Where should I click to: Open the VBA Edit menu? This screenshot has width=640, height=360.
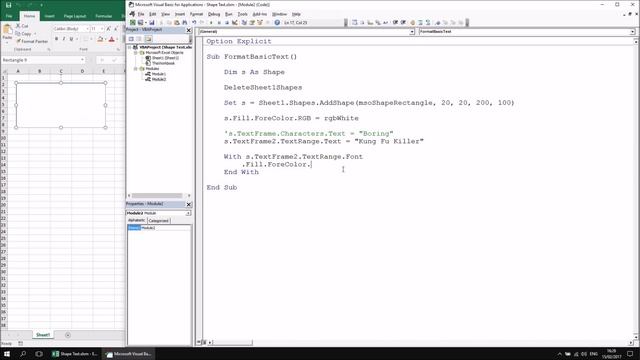click(x=153, y=14)
